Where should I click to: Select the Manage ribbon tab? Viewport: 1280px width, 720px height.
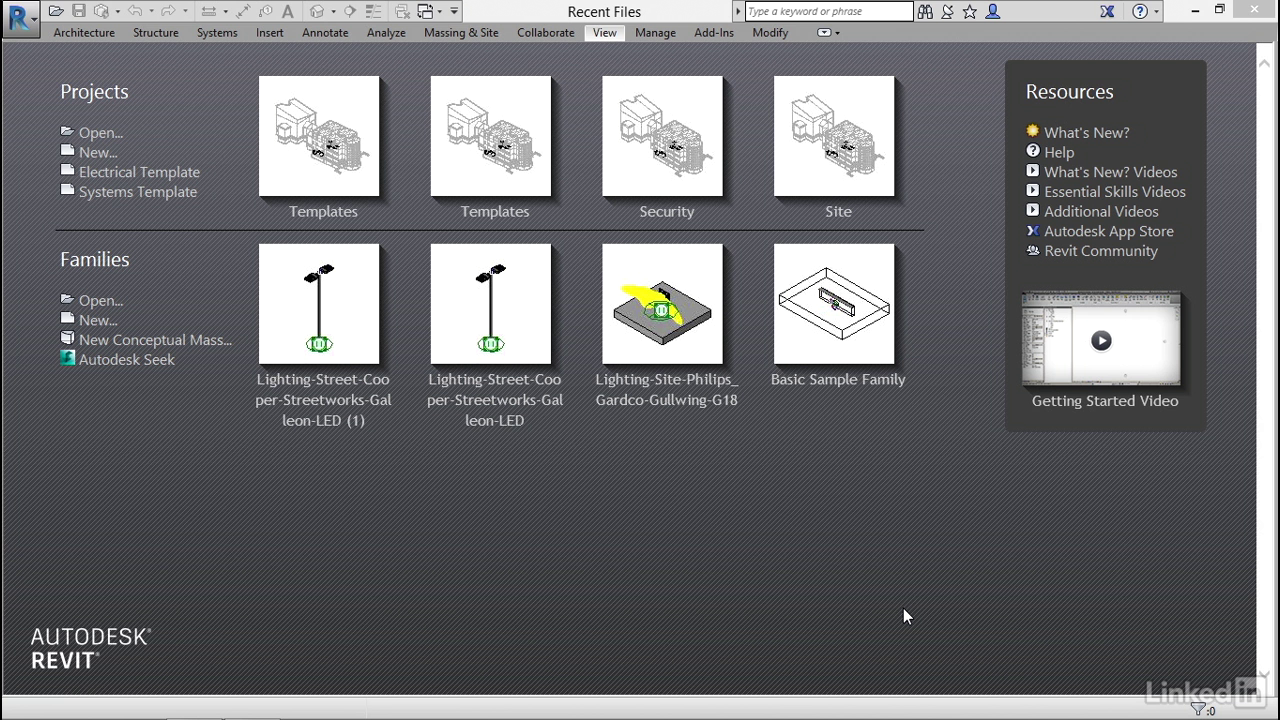click(655, 33)
